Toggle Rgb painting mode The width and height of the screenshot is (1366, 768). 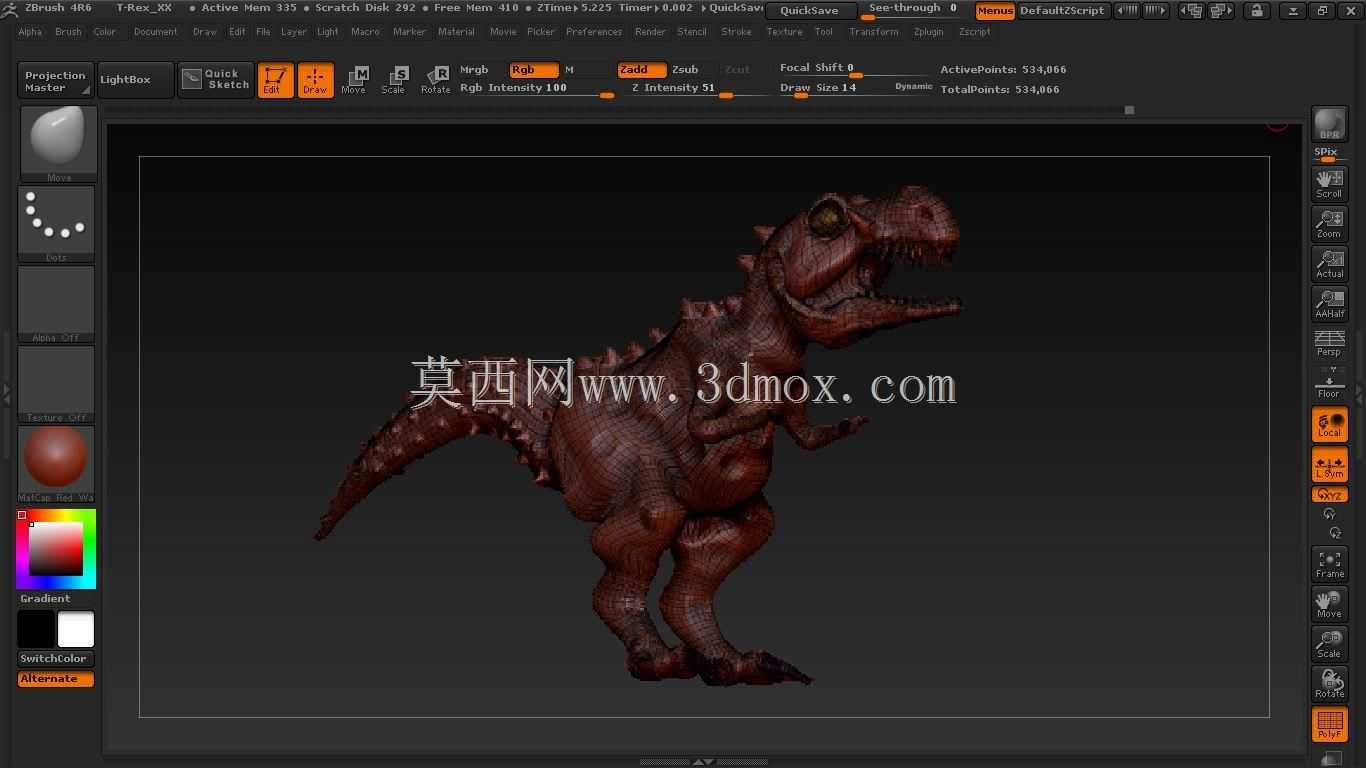[534, 70]
